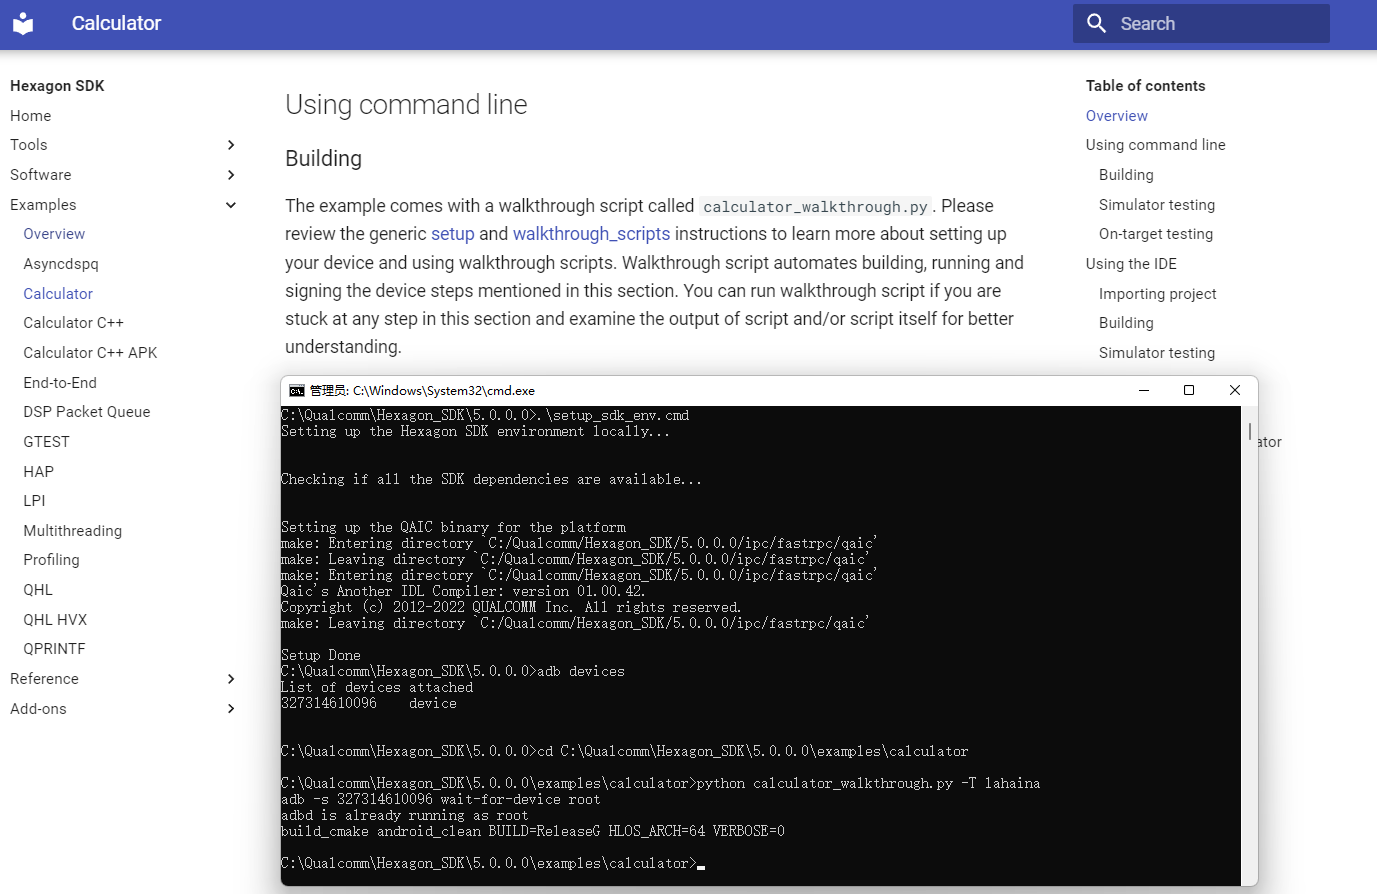Expand the Software navigation section
This screenshot has height=894, width=1377.
coord(231,175)
